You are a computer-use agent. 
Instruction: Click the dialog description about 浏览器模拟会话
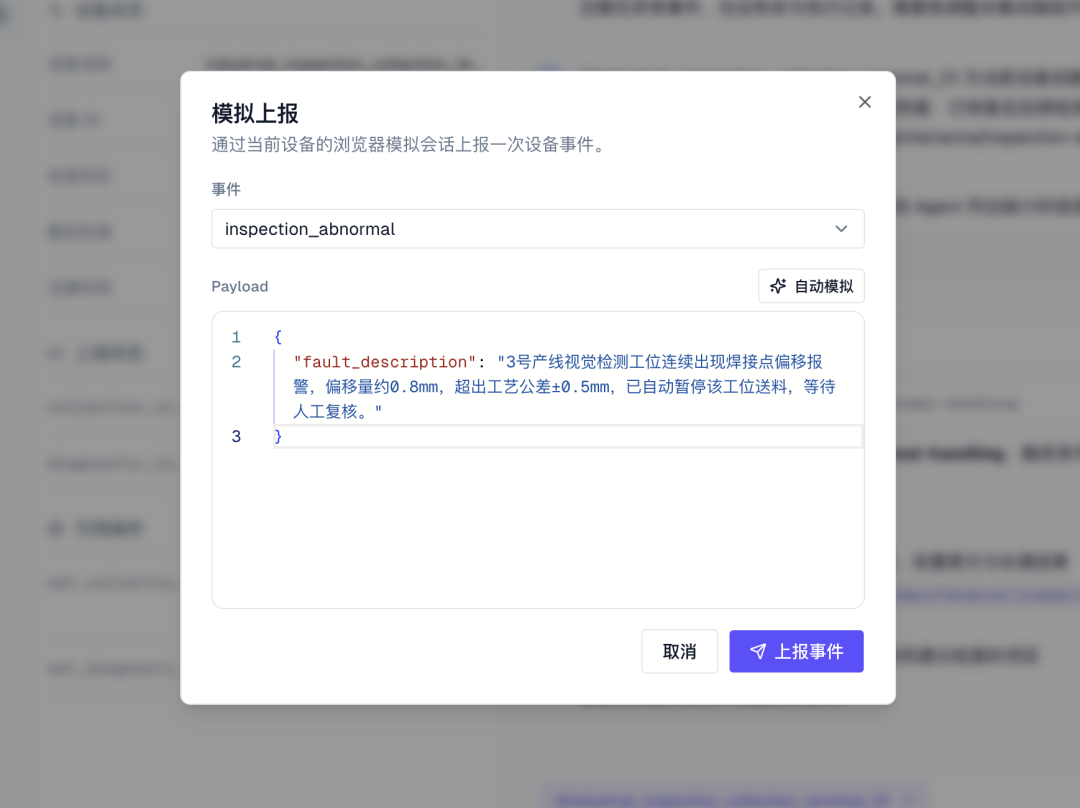[x=410, y=145]
